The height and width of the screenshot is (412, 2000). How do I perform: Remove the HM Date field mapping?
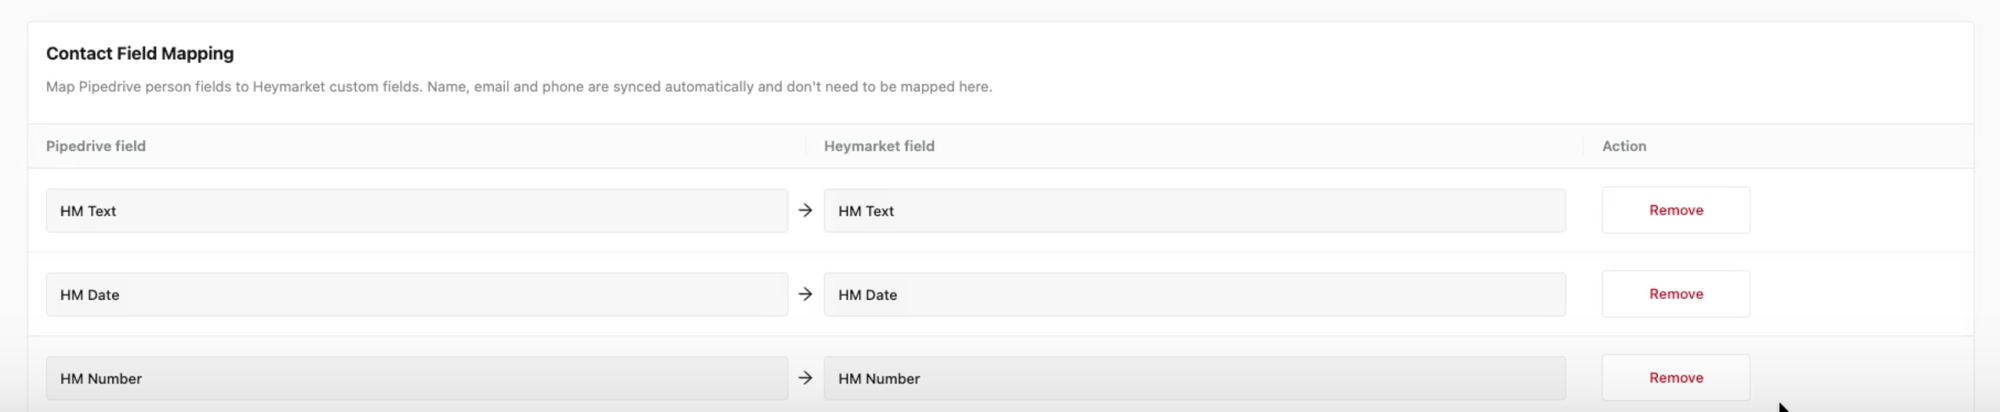pos(1675,294)
